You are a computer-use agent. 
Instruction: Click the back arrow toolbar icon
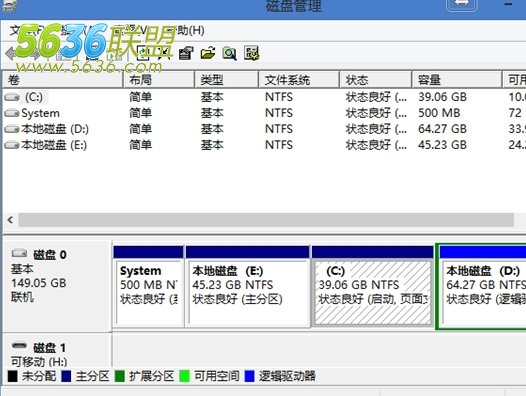coord(11,54)
